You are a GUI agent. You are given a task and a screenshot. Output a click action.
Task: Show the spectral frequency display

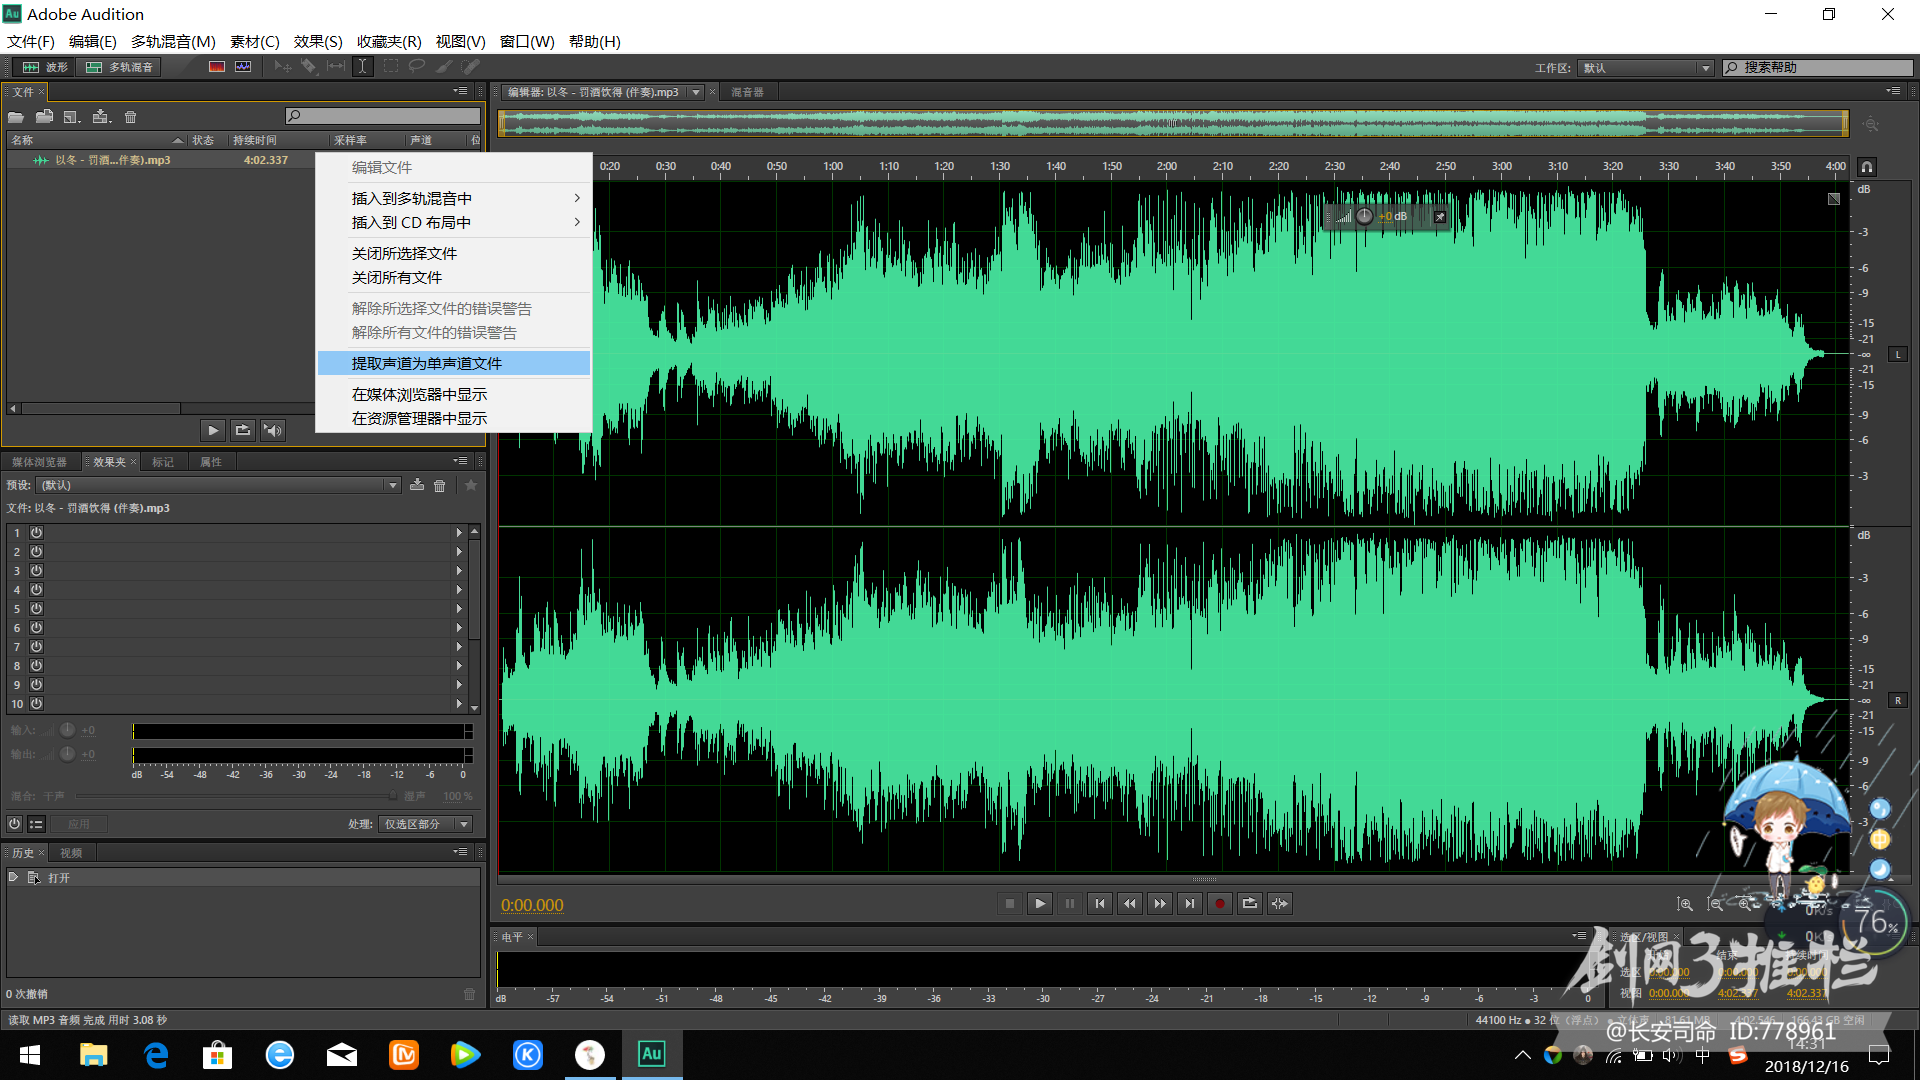[x=217, y=67]
